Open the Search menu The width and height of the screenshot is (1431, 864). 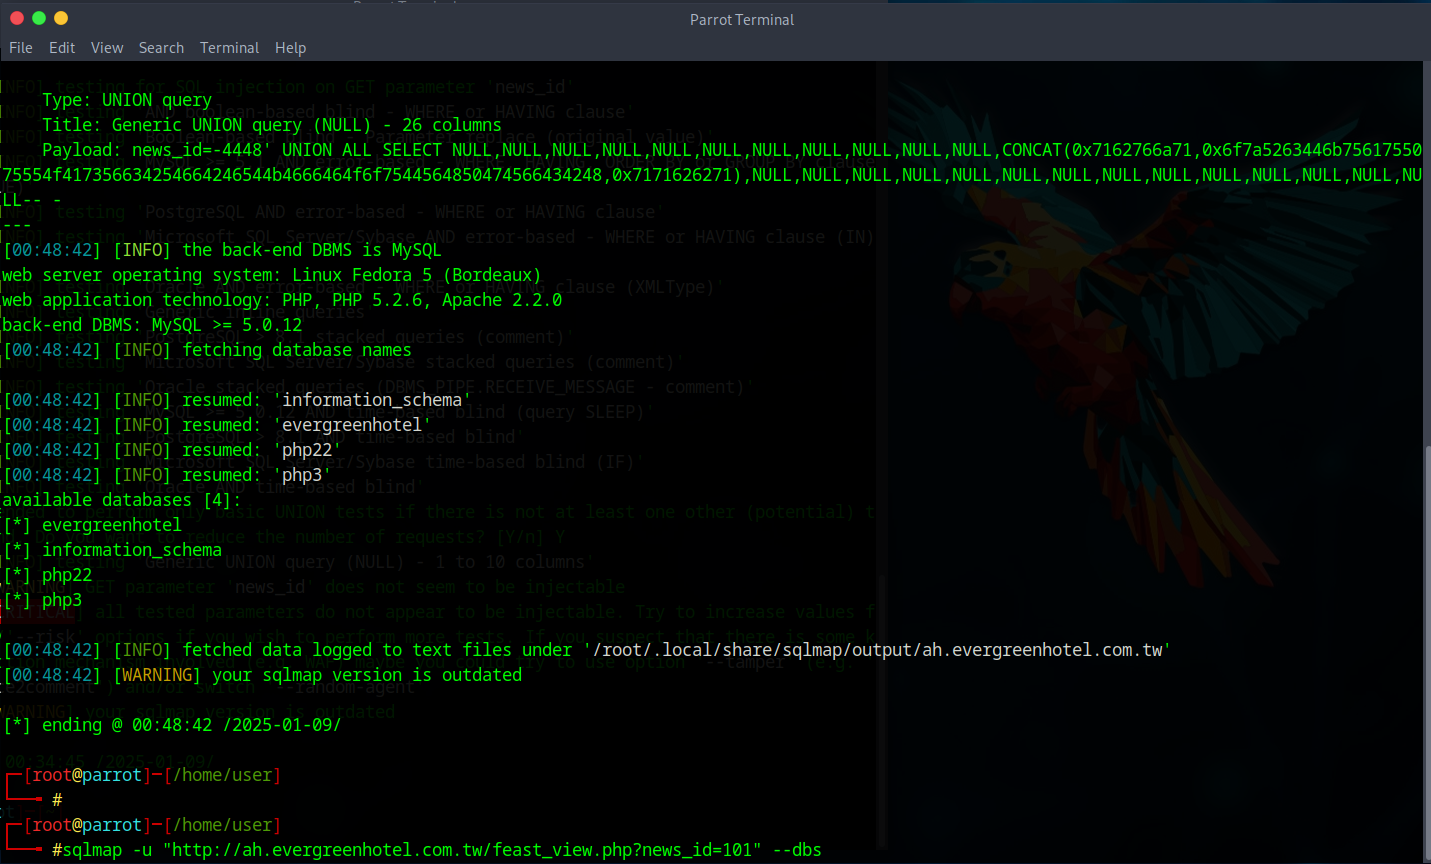161,48
